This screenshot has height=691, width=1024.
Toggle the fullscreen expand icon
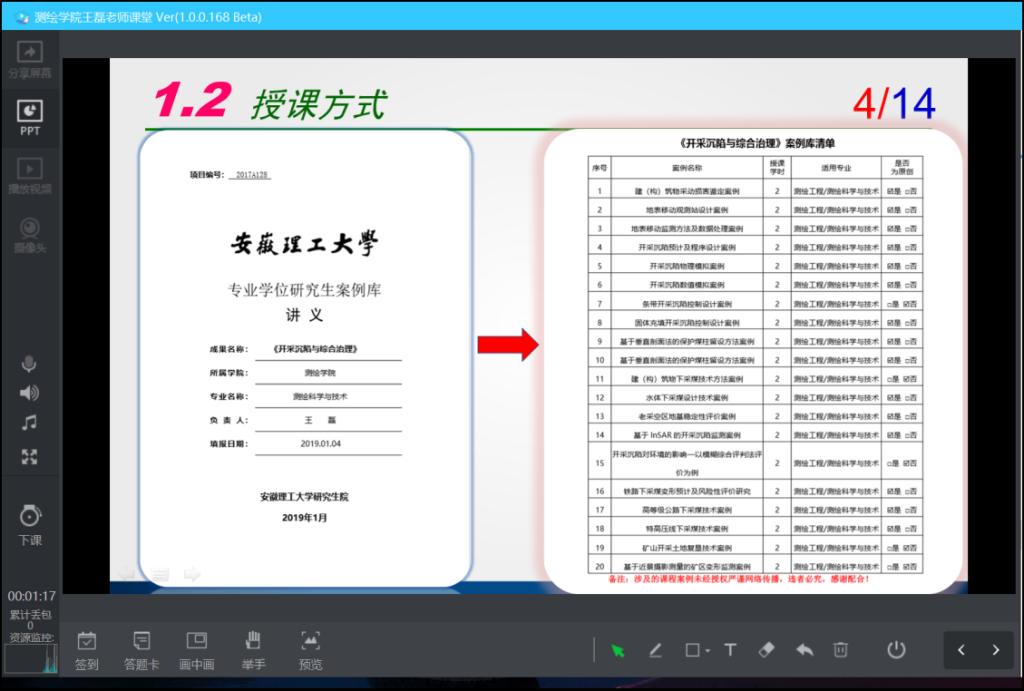[30, 457]
